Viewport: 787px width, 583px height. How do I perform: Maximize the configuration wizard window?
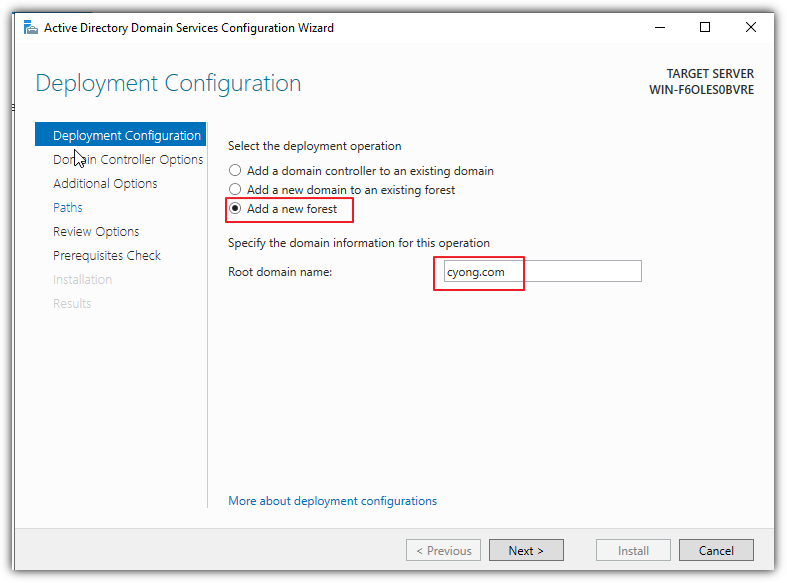coord(705,28)
